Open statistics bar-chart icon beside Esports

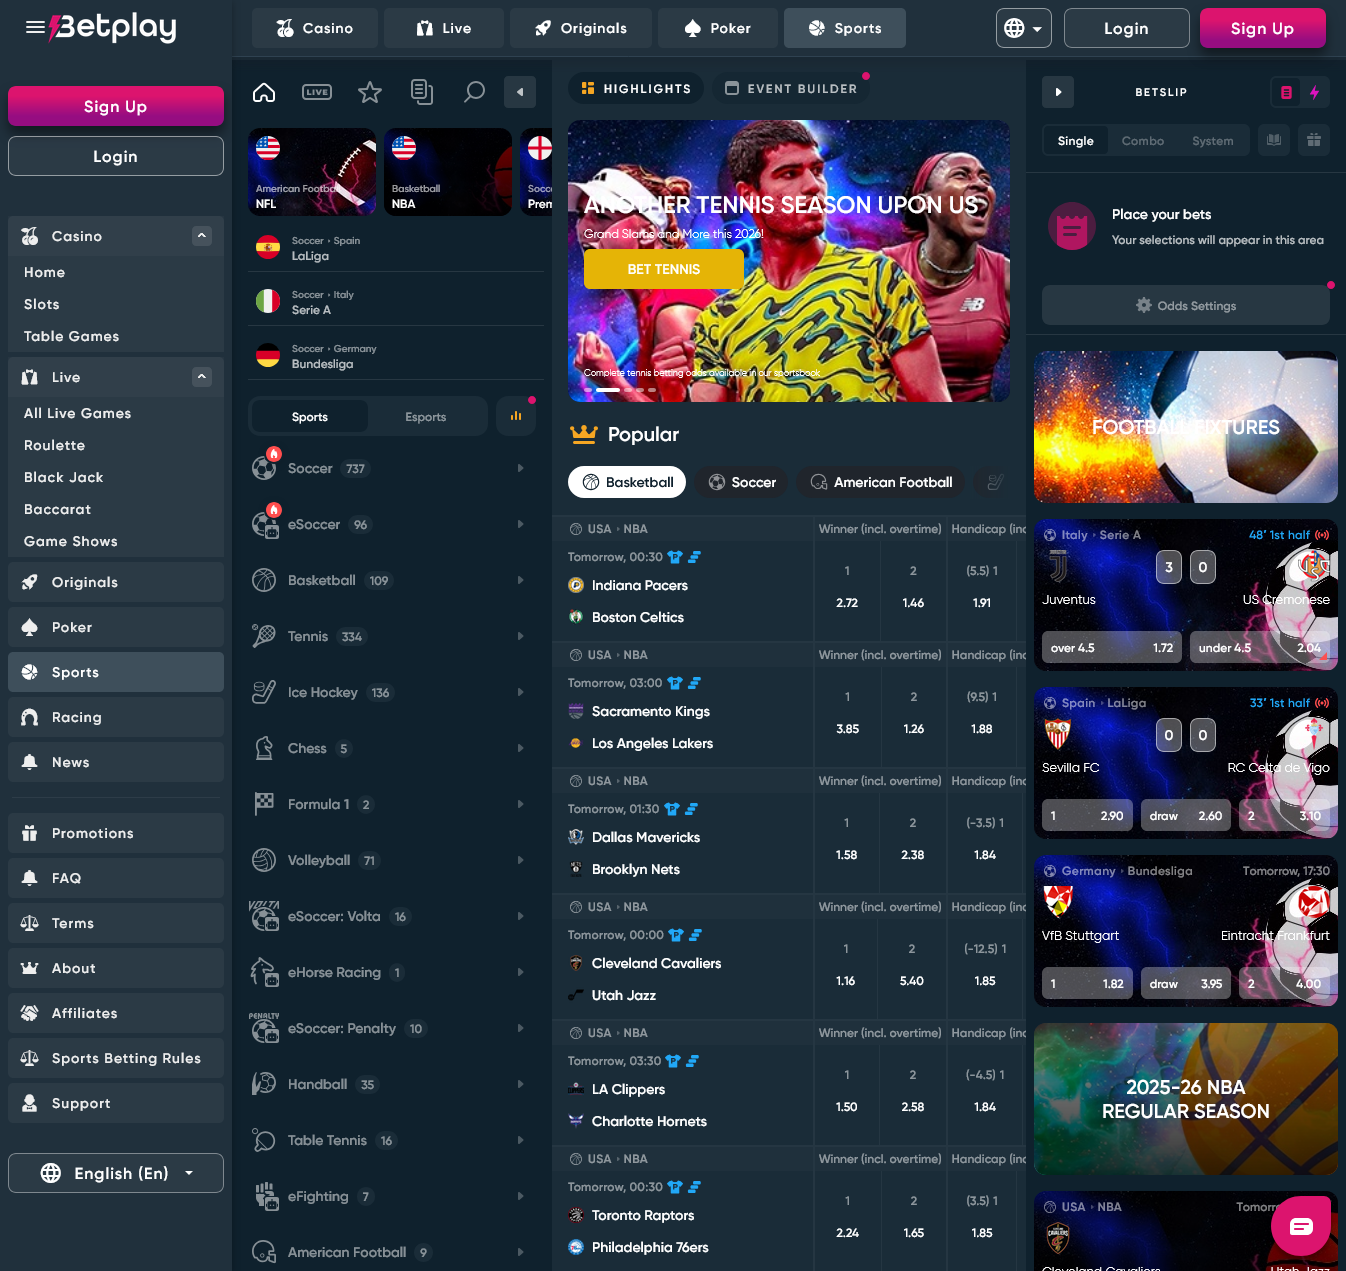point(516,416)
